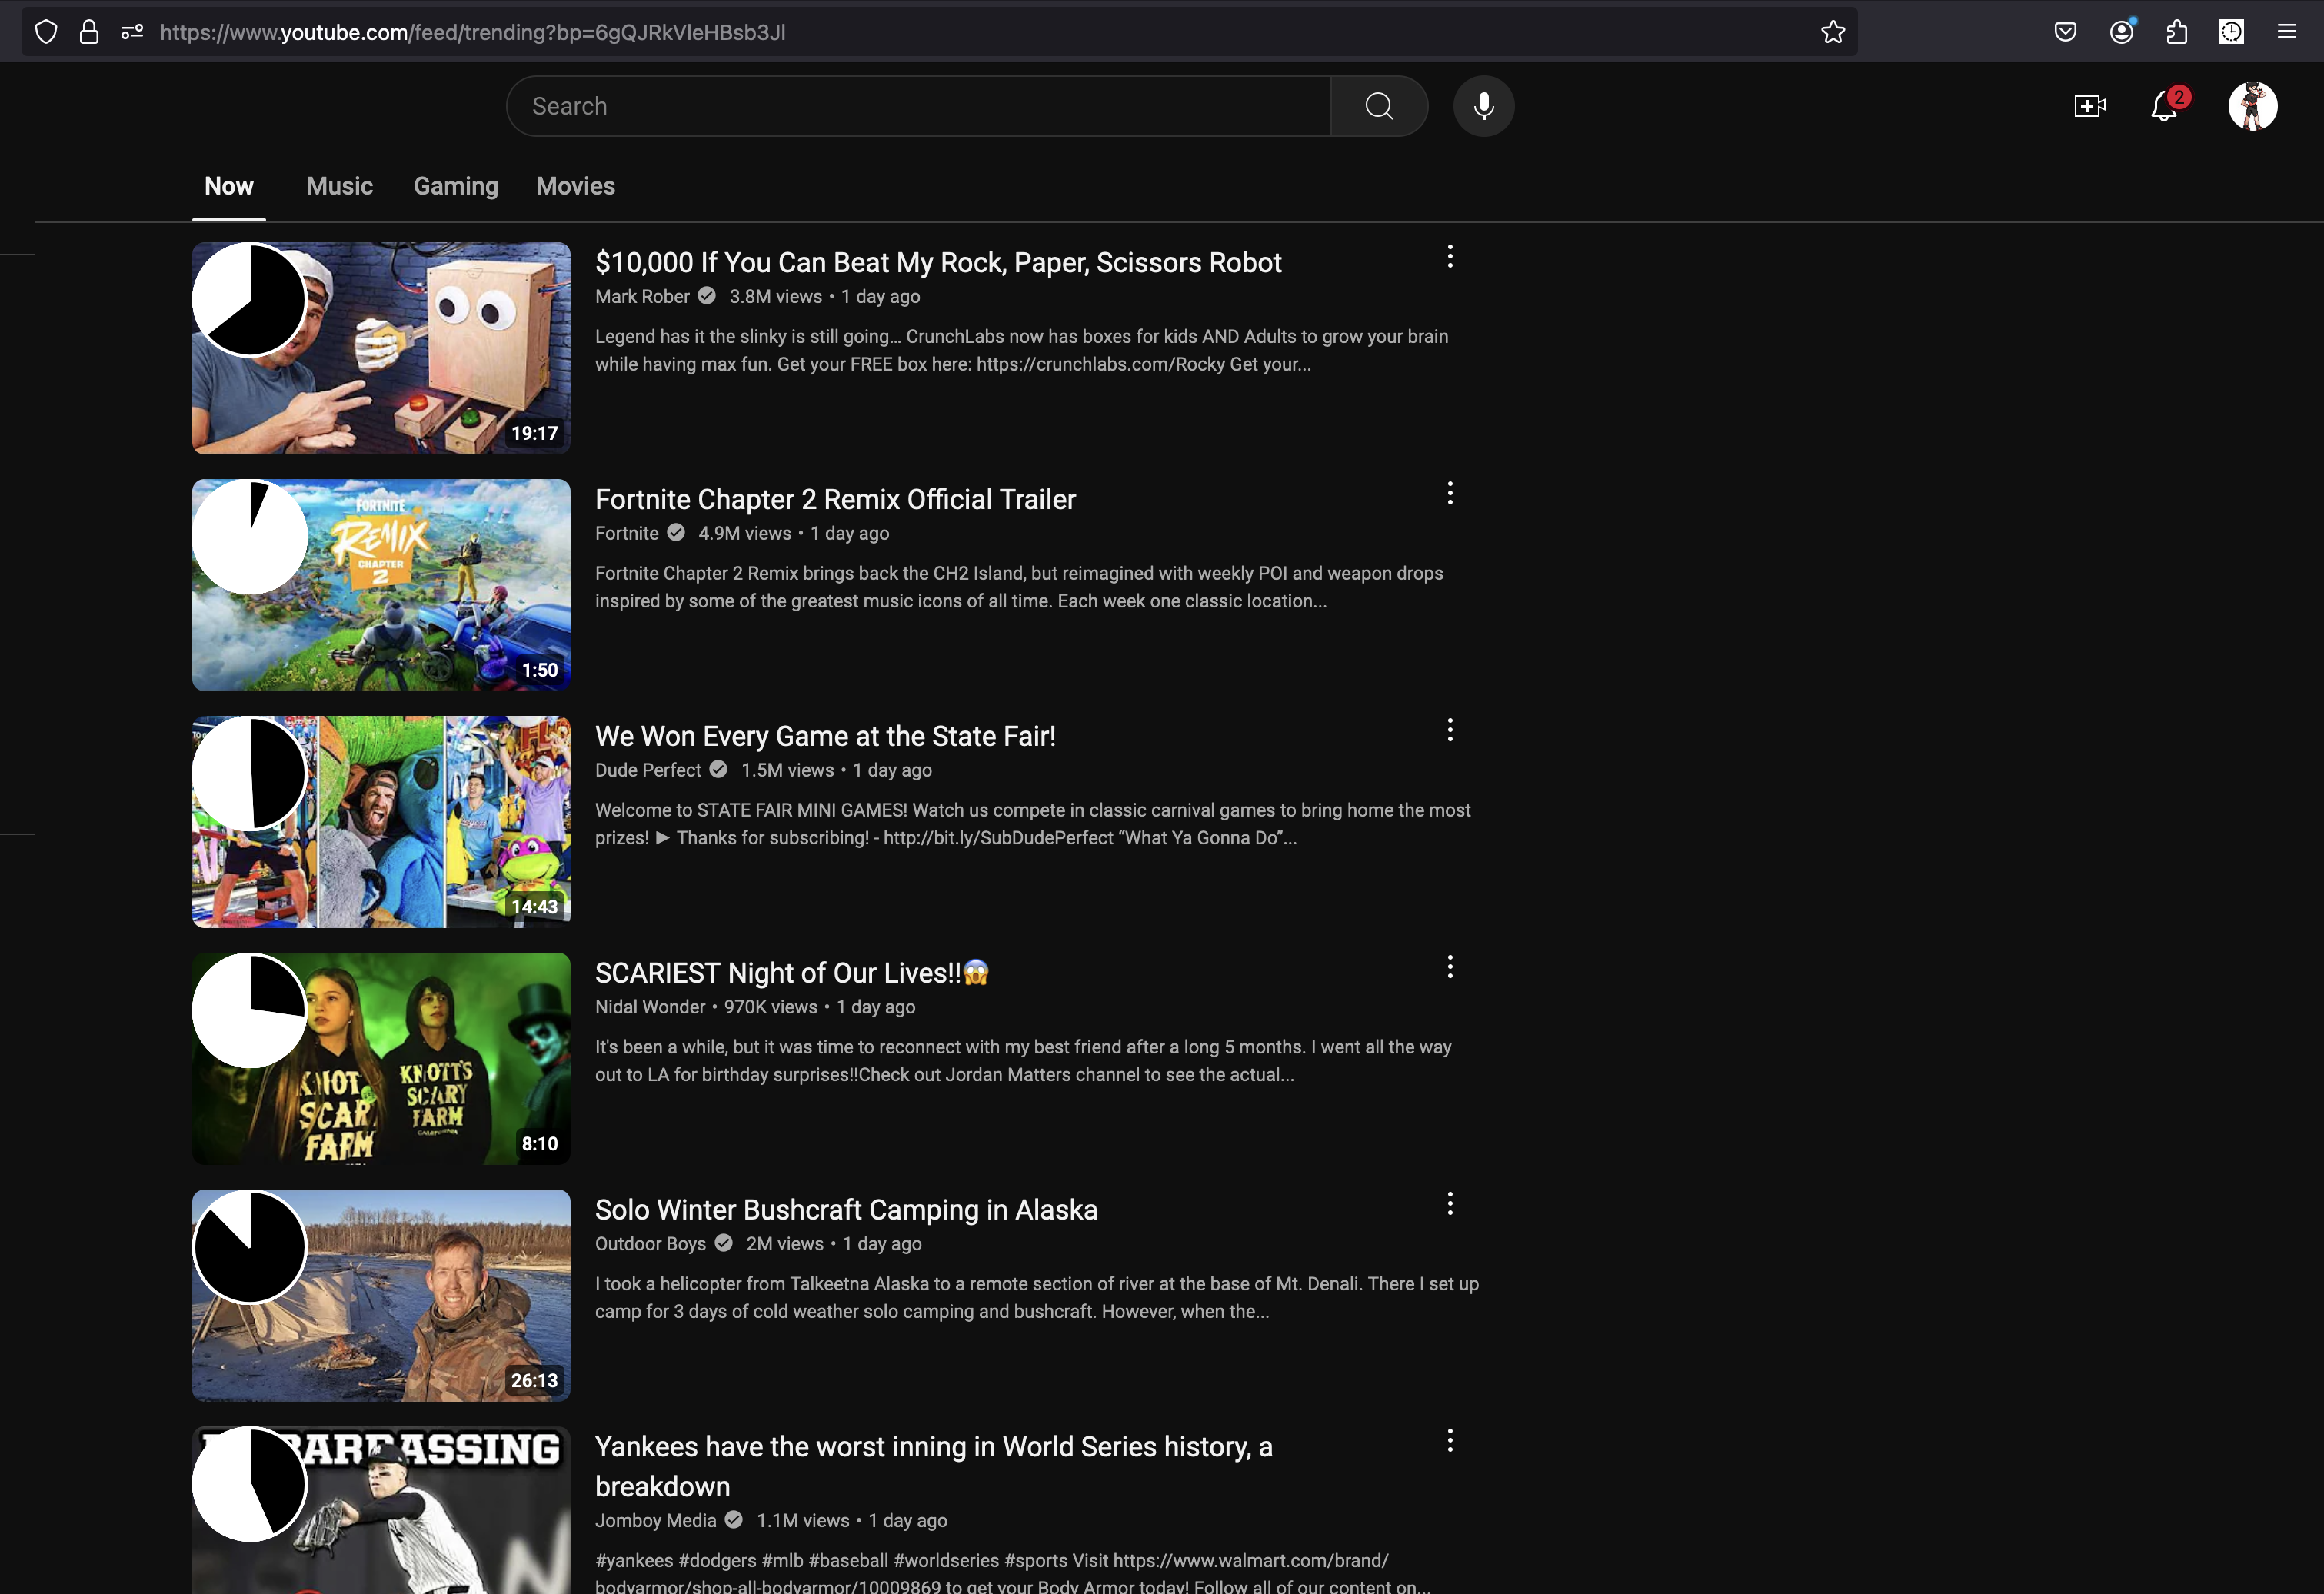Click the site permissions icon in address bar

(x=132, y=32)
